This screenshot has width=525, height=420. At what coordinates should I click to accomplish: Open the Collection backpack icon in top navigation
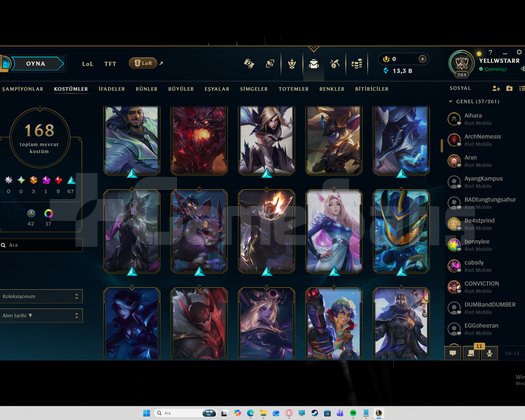pyautogui.click(x=314, y=64)
